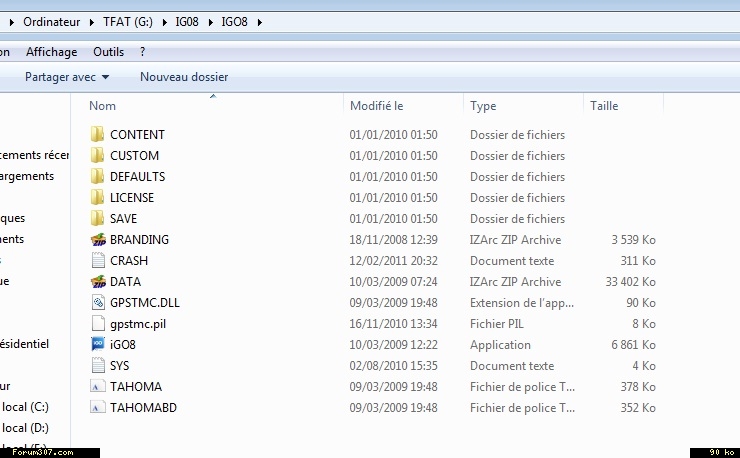Image resolution: width=740 pixels, height=458 pixels.
Task: Click the Extension de l'app... type cell
Action: click(x=522, y=303)
